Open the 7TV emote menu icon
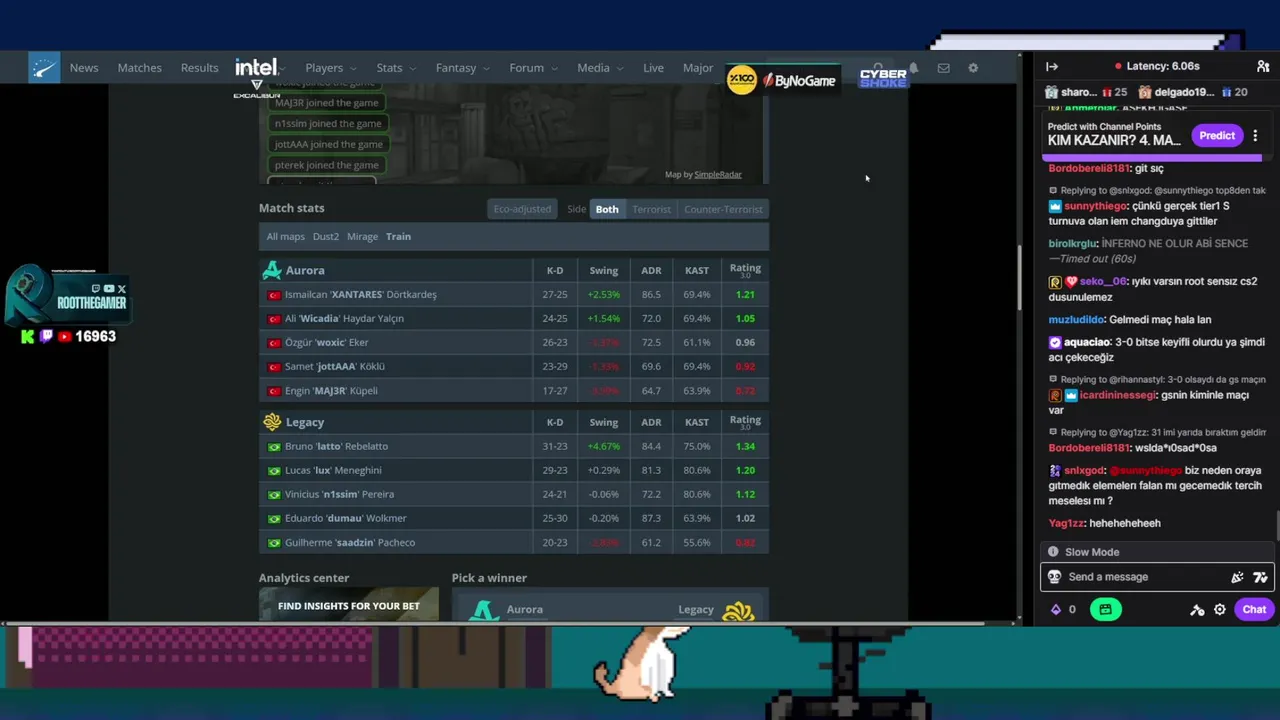 click(1260, 577)
